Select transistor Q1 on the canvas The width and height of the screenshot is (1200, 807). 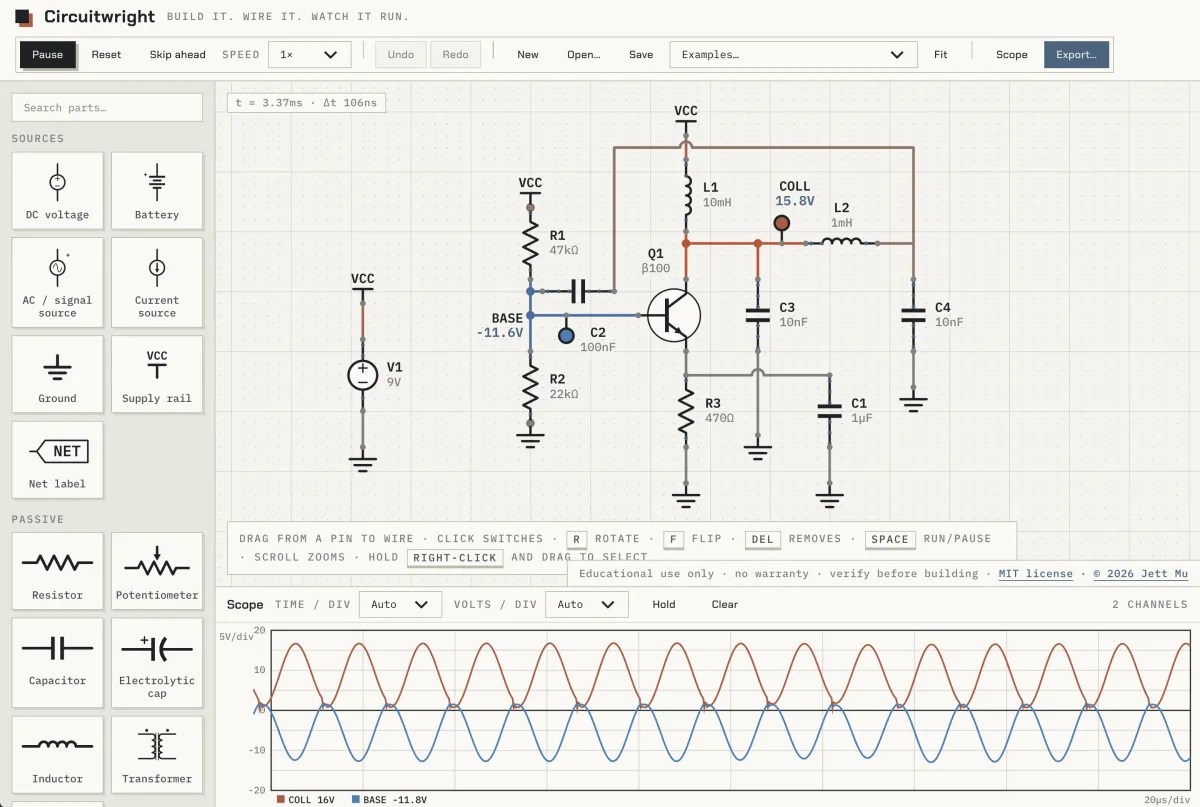pyautogui.click(x=672, y=315)
